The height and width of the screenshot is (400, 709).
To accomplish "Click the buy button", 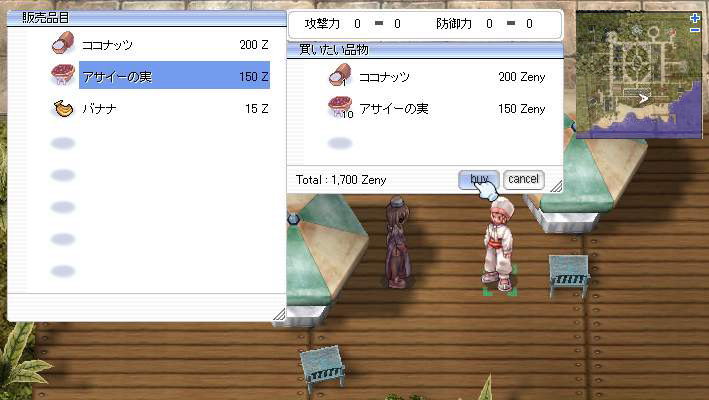I will (x=478, y=179).
